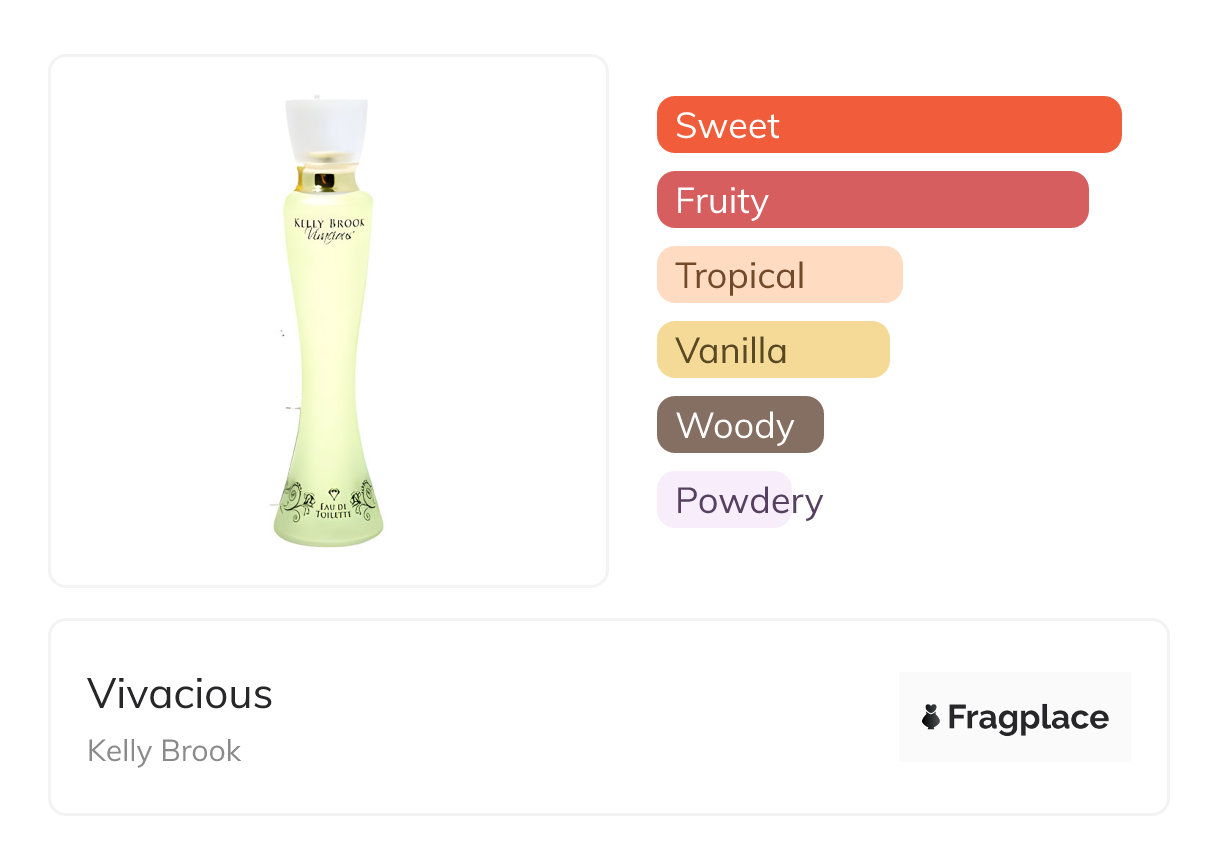Click the Eau de Toilette label on bottle
Image resolution: width=1218 pixels, height=864 pixels.
pos(333,511)
